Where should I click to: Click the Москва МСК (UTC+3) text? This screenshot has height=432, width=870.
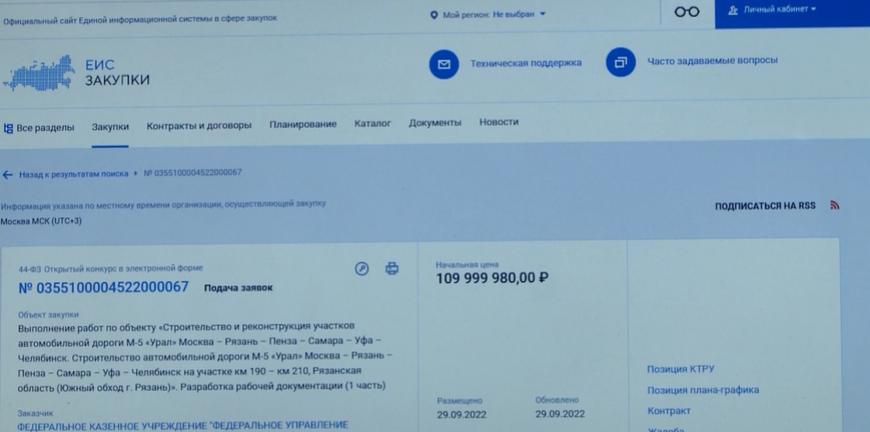click(x=41, y=221)
